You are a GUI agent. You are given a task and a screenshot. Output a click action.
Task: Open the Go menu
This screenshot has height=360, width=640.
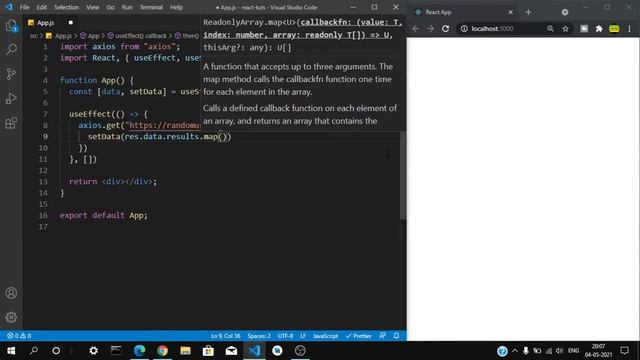coord(111,7)
